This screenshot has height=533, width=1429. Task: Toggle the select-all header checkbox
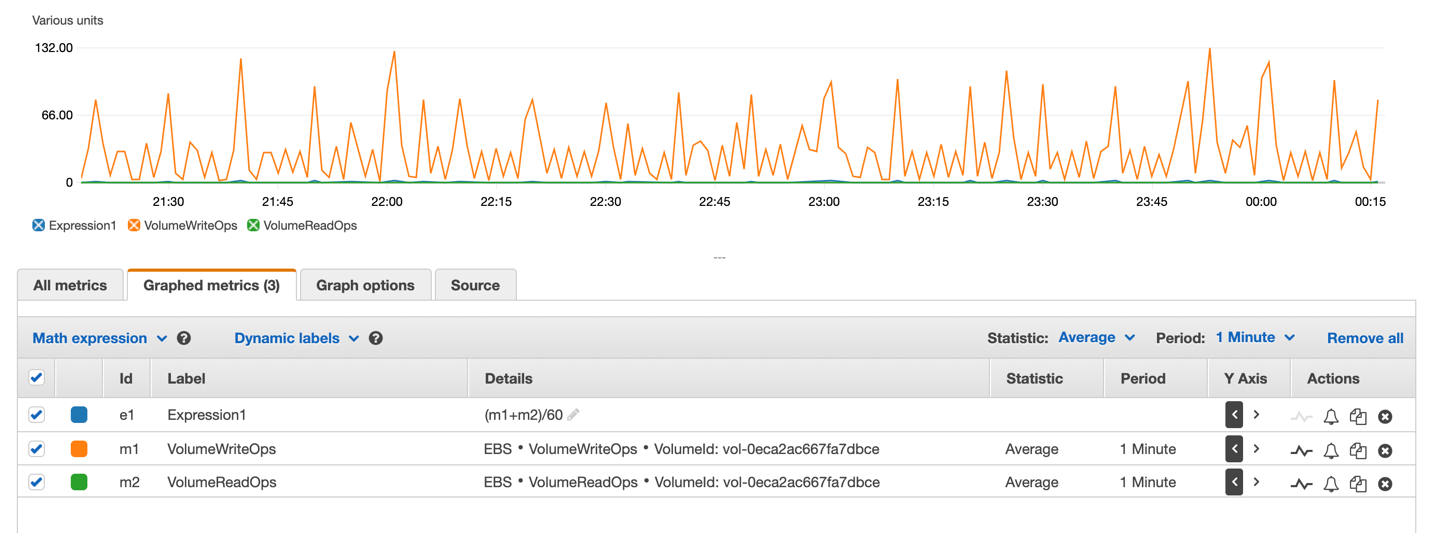(37, 378)
